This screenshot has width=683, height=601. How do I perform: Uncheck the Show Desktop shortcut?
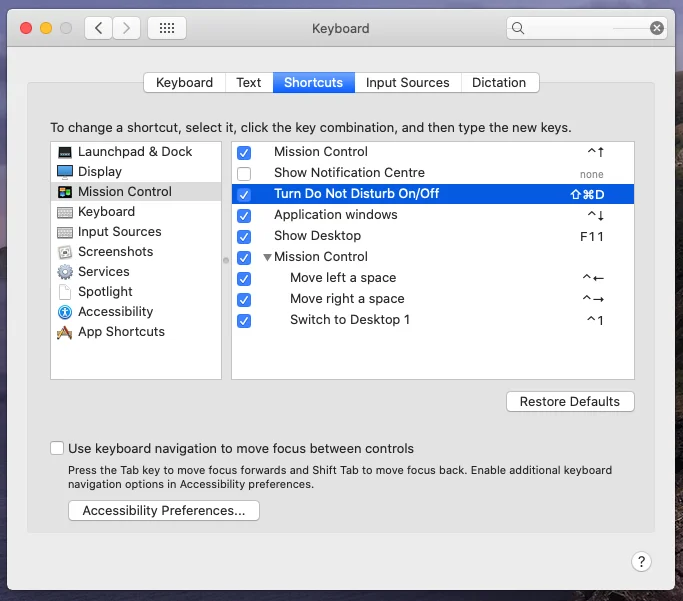(x=244, y=237)
